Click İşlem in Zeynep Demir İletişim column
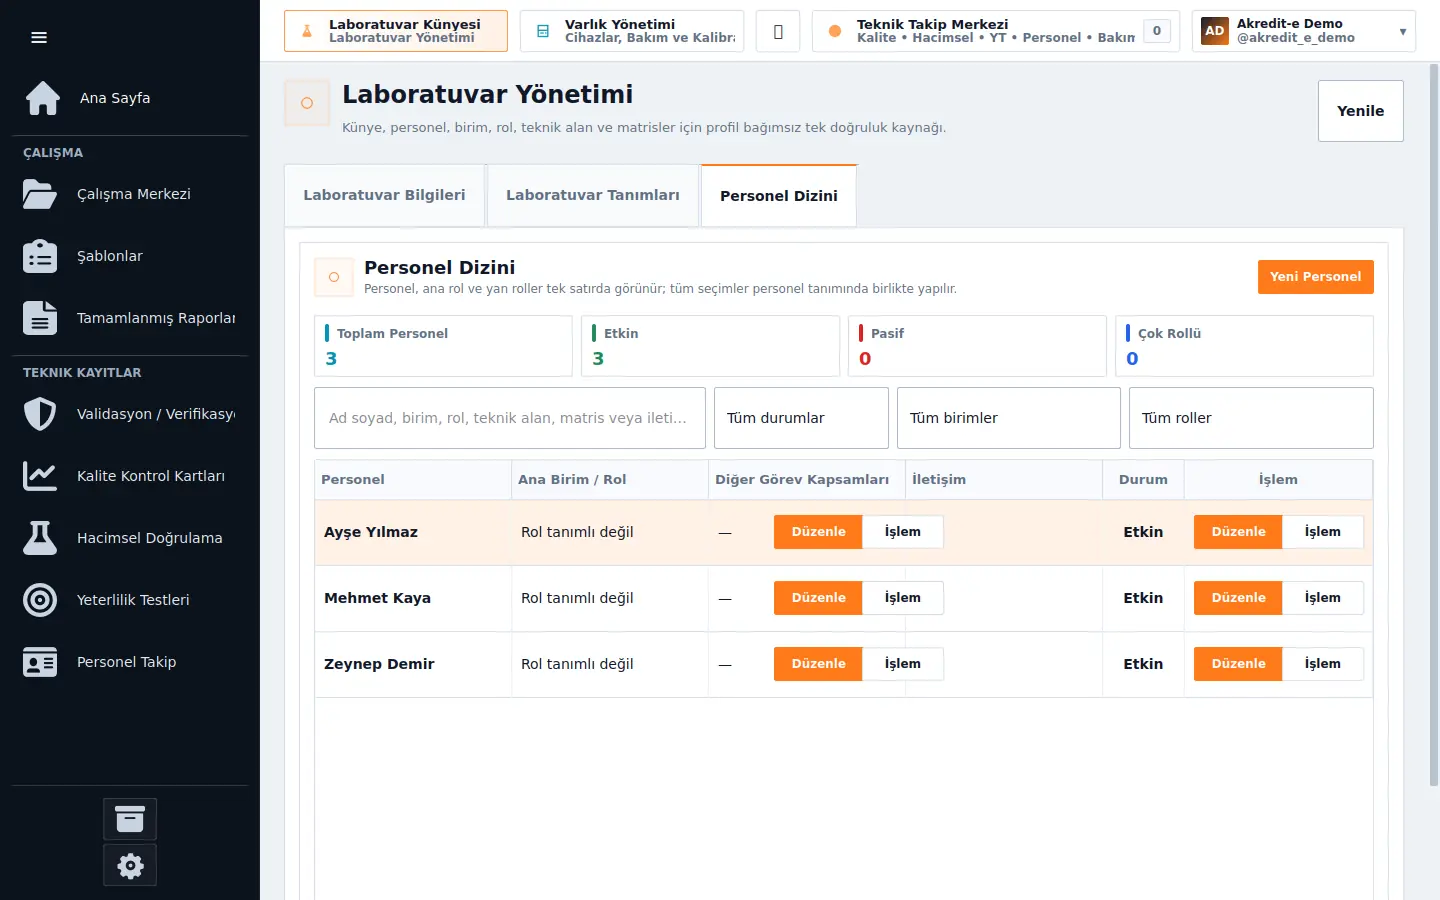This screenshot has height=900, width=1440. coord(903,664)
